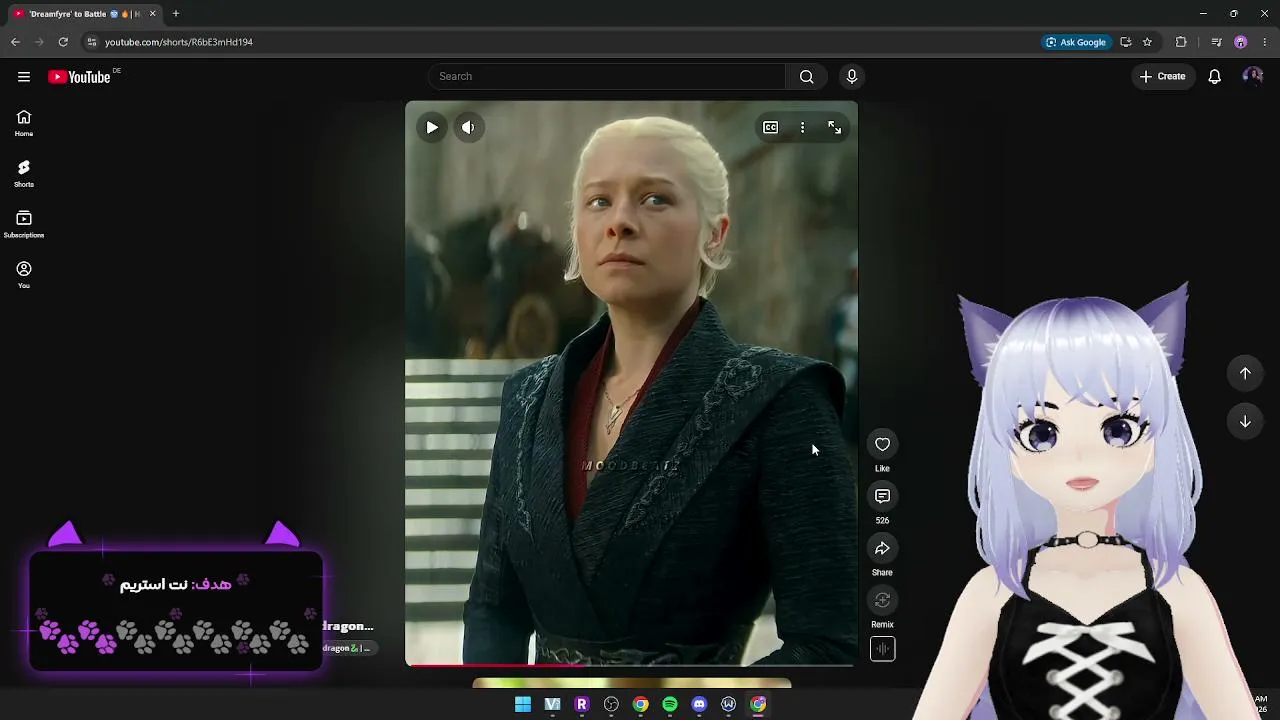This screenshot has height=720, width=1280.
Task: Seek using the red progress bar
Action: click(631, 664)
